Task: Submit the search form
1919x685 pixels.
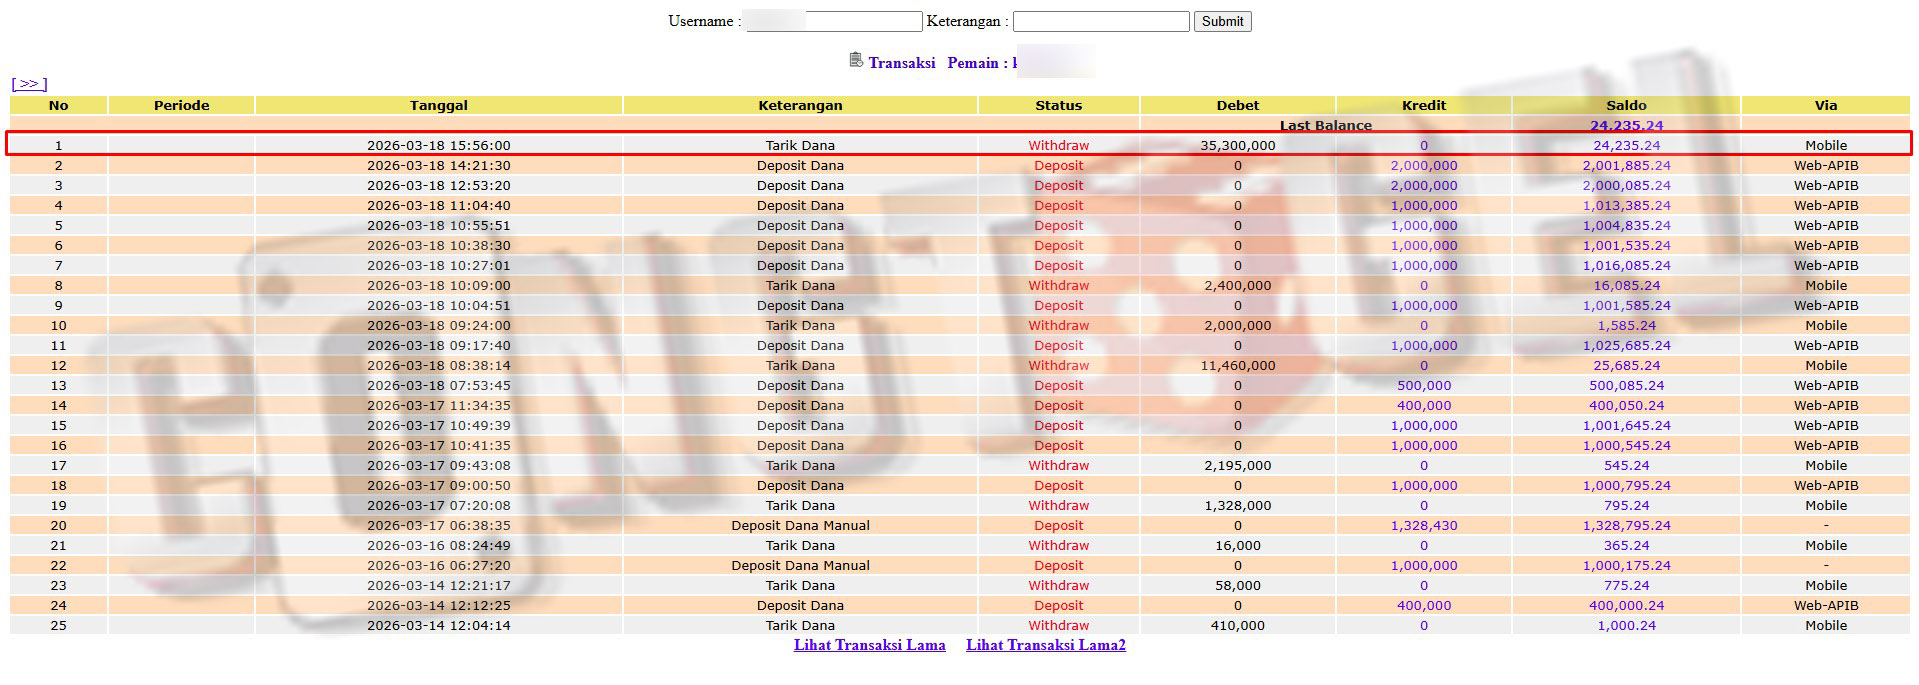Action: 1222,21
